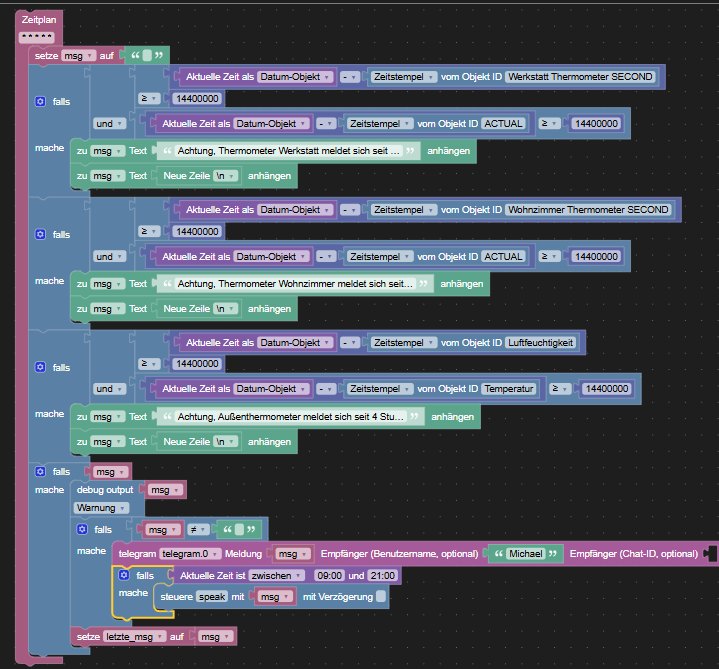Click the Zeitplan cron stars field
Image resolution: width=719 pixels, height=669 pixels.
(37, 37)
